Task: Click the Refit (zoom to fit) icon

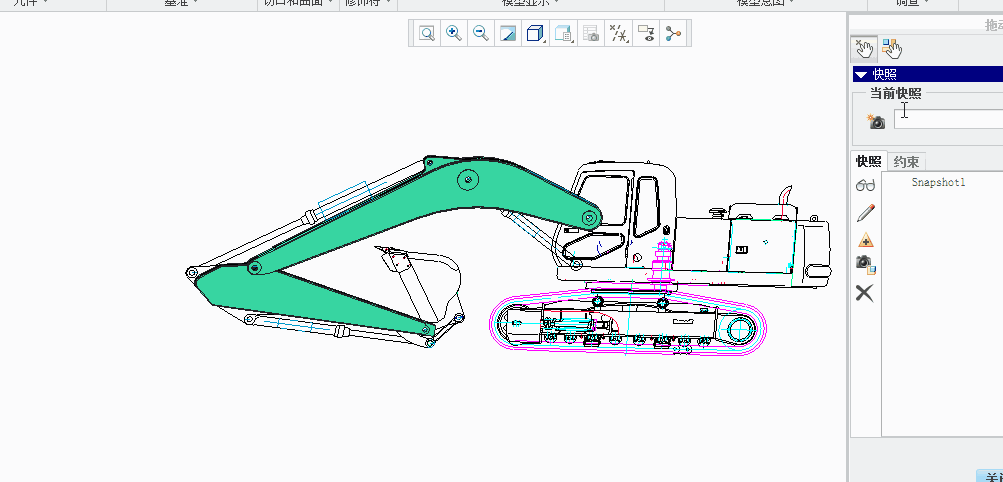Action: pos(427,34)
